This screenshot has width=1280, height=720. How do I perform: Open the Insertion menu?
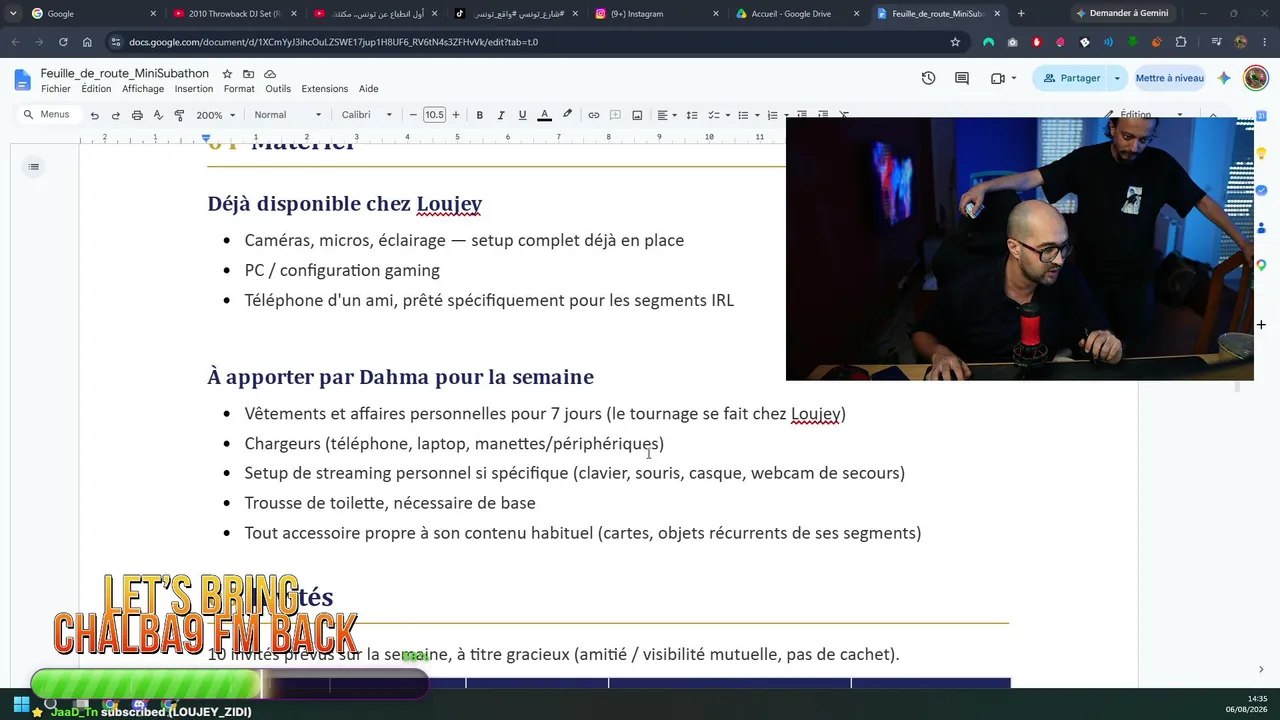coord(194,89)
